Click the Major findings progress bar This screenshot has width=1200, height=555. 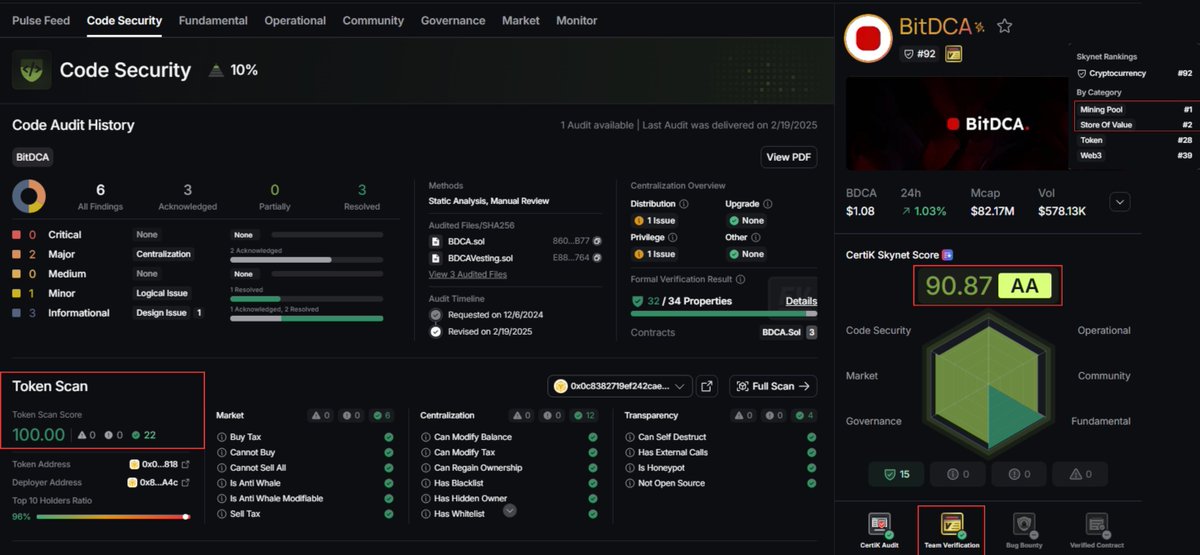tap(307, 259)
